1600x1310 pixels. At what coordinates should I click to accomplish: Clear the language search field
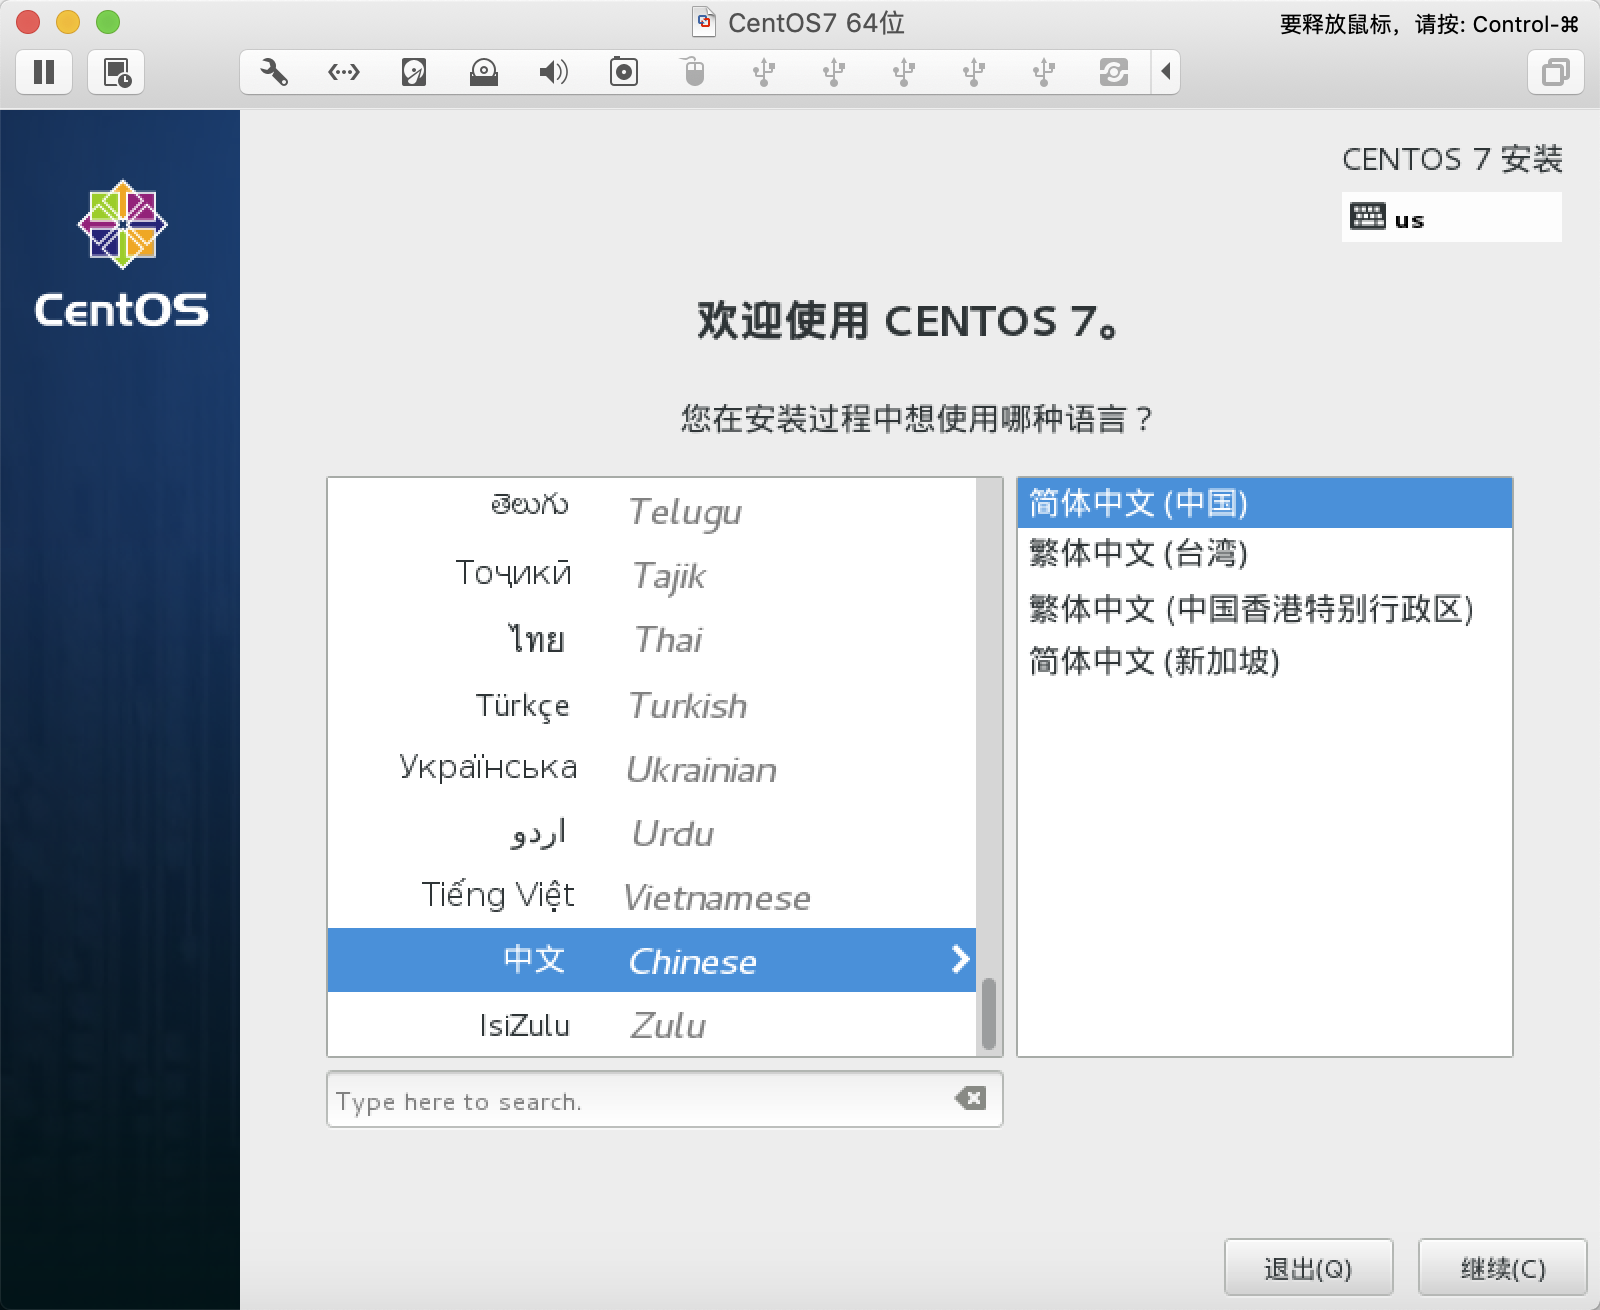[x=970, y=1099]
